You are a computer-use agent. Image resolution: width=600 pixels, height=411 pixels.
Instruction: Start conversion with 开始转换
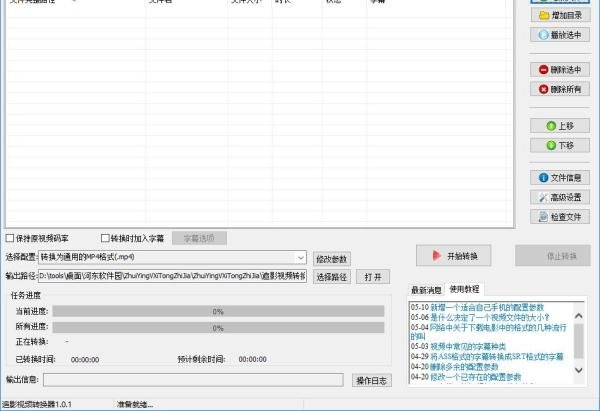(453, 256)
